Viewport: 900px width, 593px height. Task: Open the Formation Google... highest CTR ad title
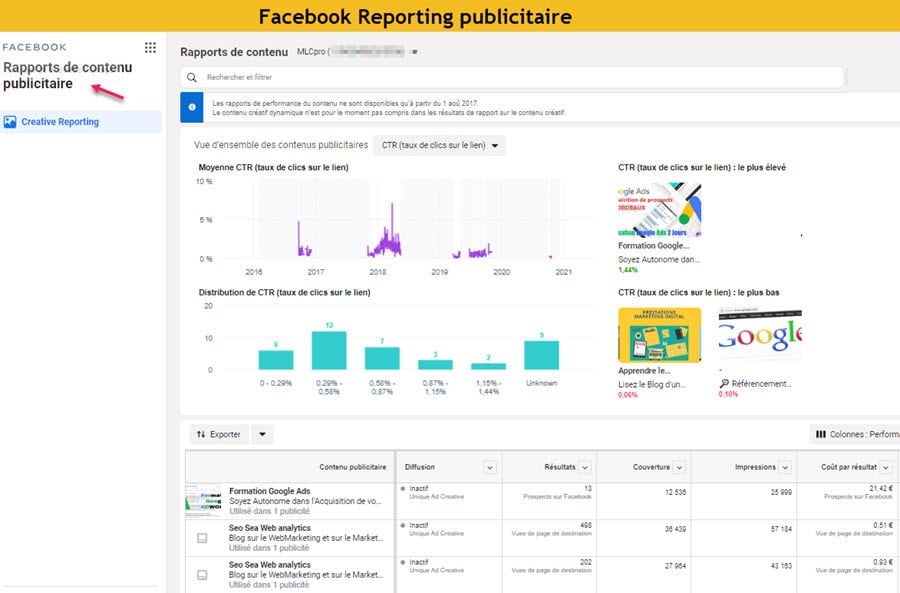point(653,246)
